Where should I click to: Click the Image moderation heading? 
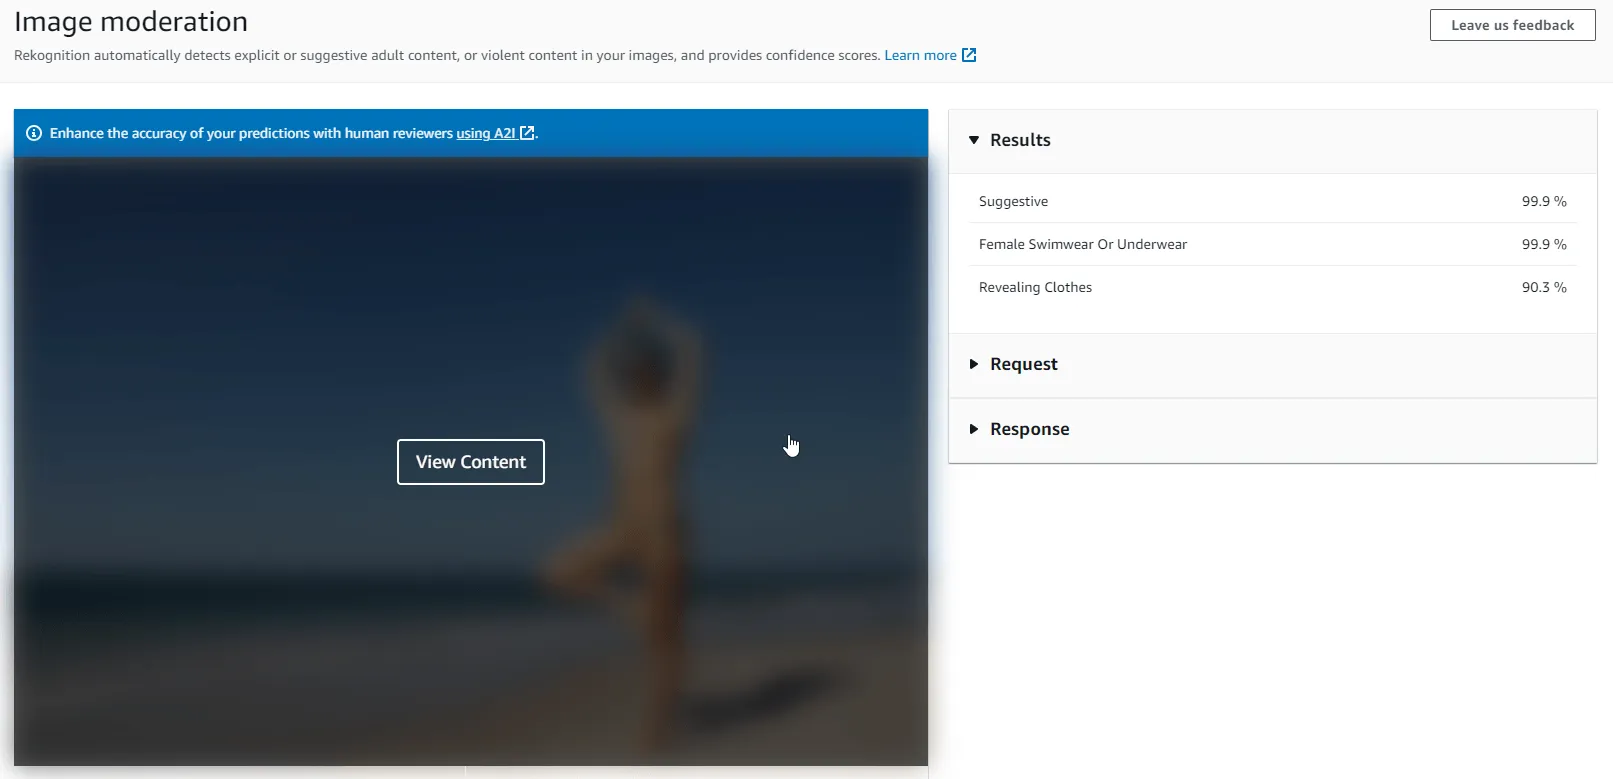coord(131,22)
